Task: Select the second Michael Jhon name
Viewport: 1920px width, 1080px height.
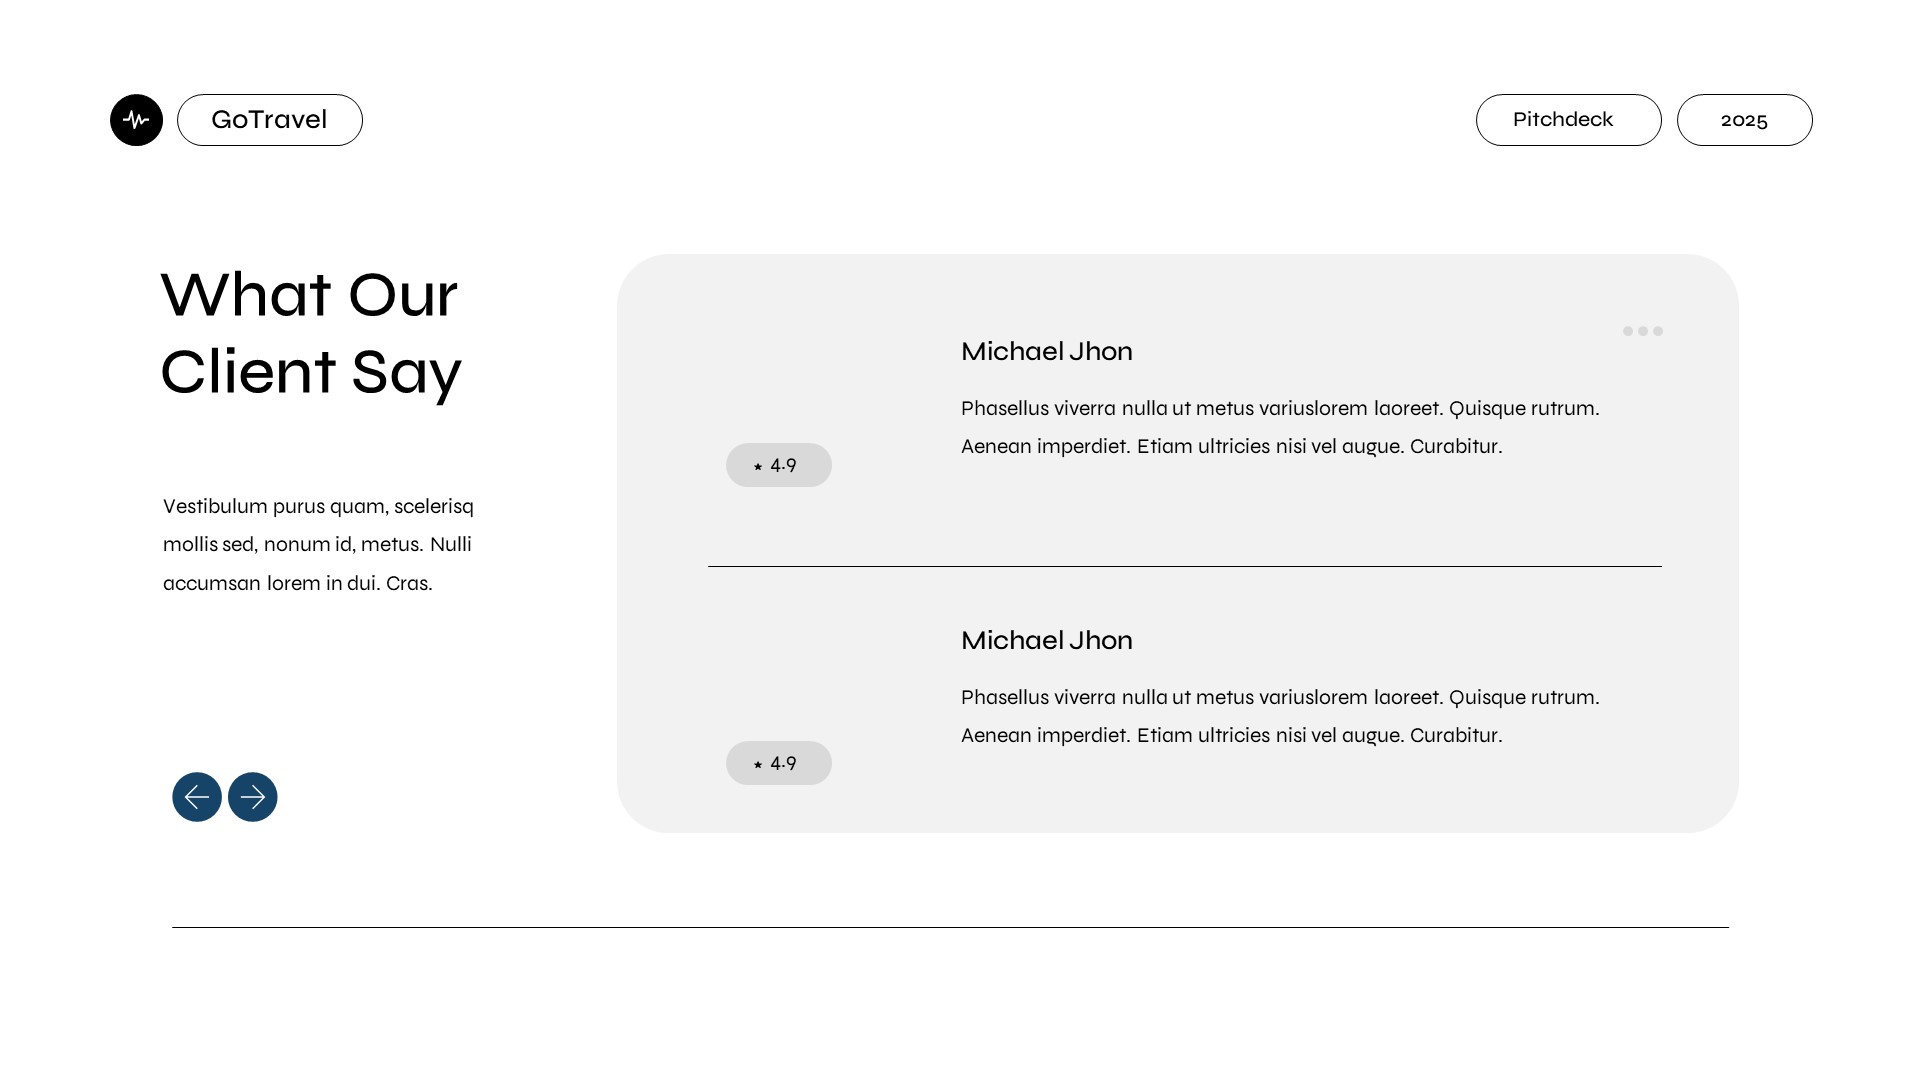Action: [1046, 641]
